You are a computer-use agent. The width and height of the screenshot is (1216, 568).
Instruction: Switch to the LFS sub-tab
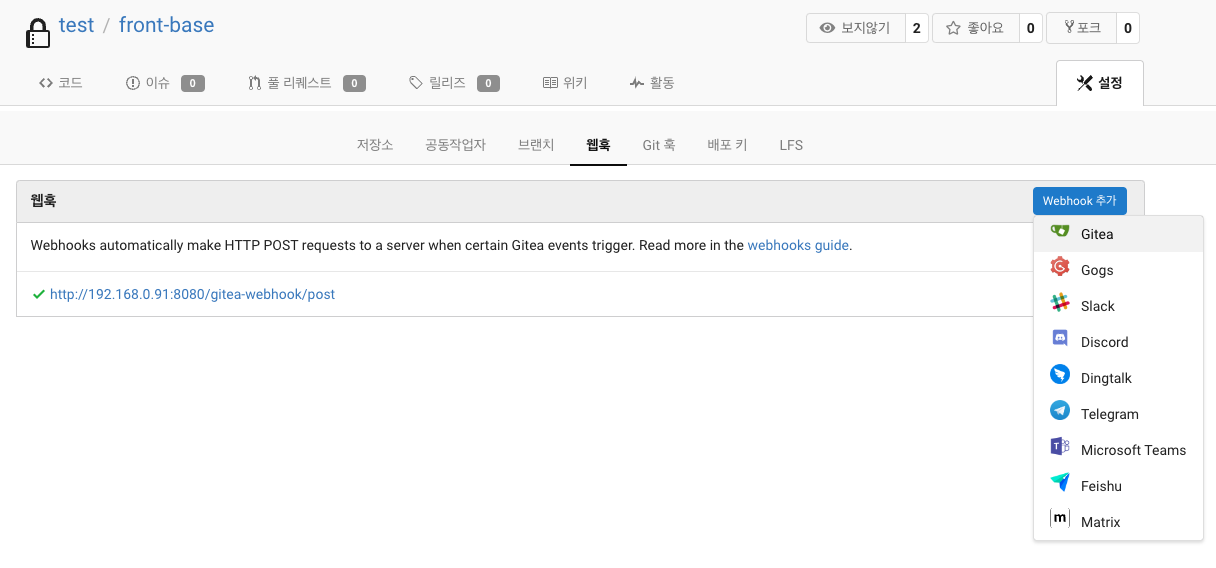(x=791, y=145)
